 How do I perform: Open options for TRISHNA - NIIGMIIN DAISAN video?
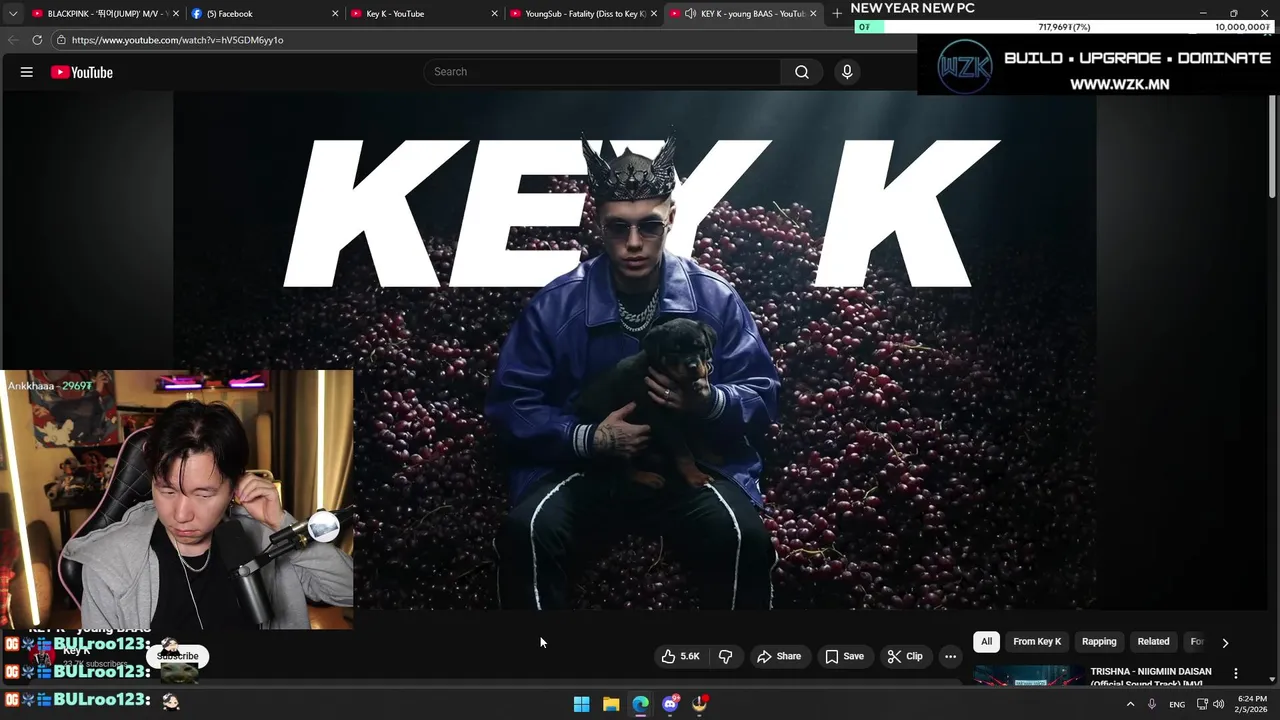[1236, 674]
